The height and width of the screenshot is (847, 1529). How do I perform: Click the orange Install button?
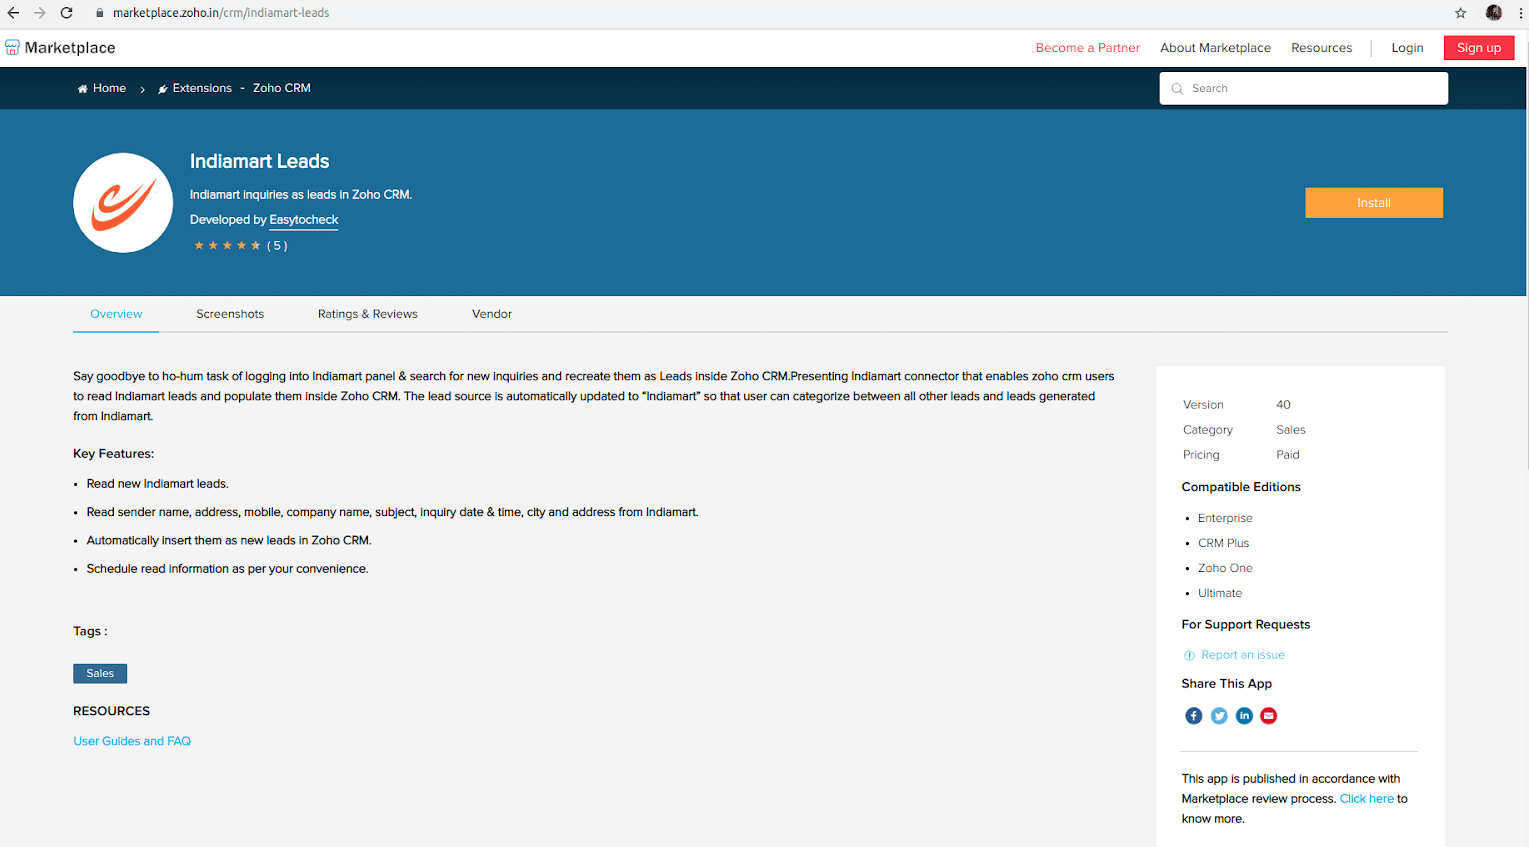1374,203
